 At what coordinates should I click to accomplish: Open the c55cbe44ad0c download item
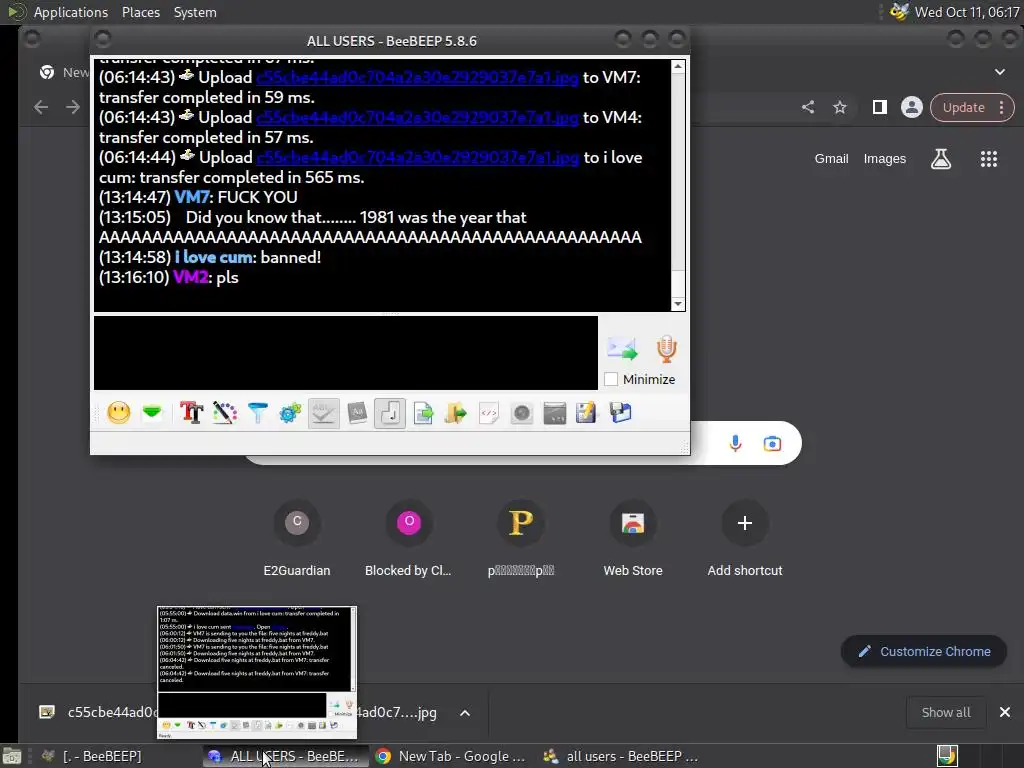point(98,712)
